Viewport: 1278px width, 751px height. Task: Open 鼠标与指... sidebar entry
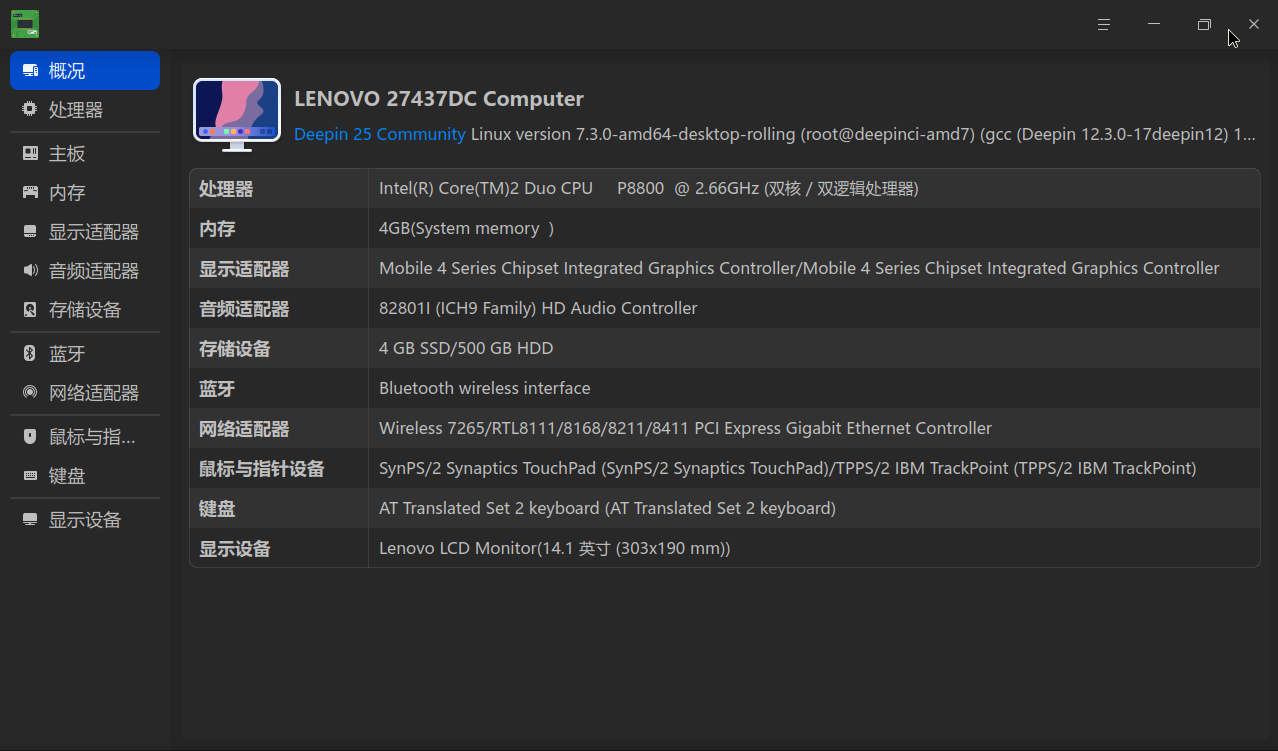pyautogui.click(x=85, y=437)
